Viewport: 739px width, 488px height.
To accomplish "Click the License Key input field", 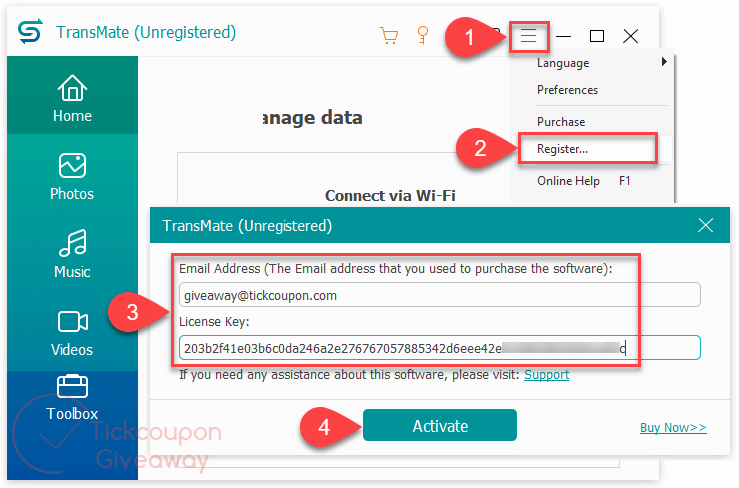I will click(x=439, y=348).
